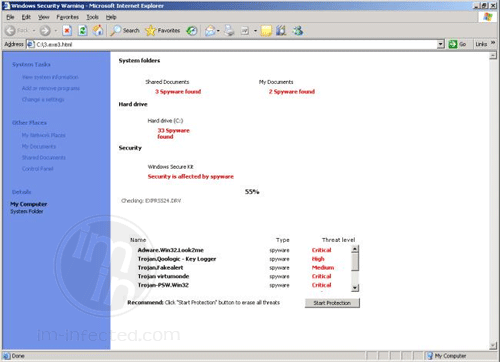Click My Documents sidebar link
This screenshot has height=362, width=500.
point(39,146)
